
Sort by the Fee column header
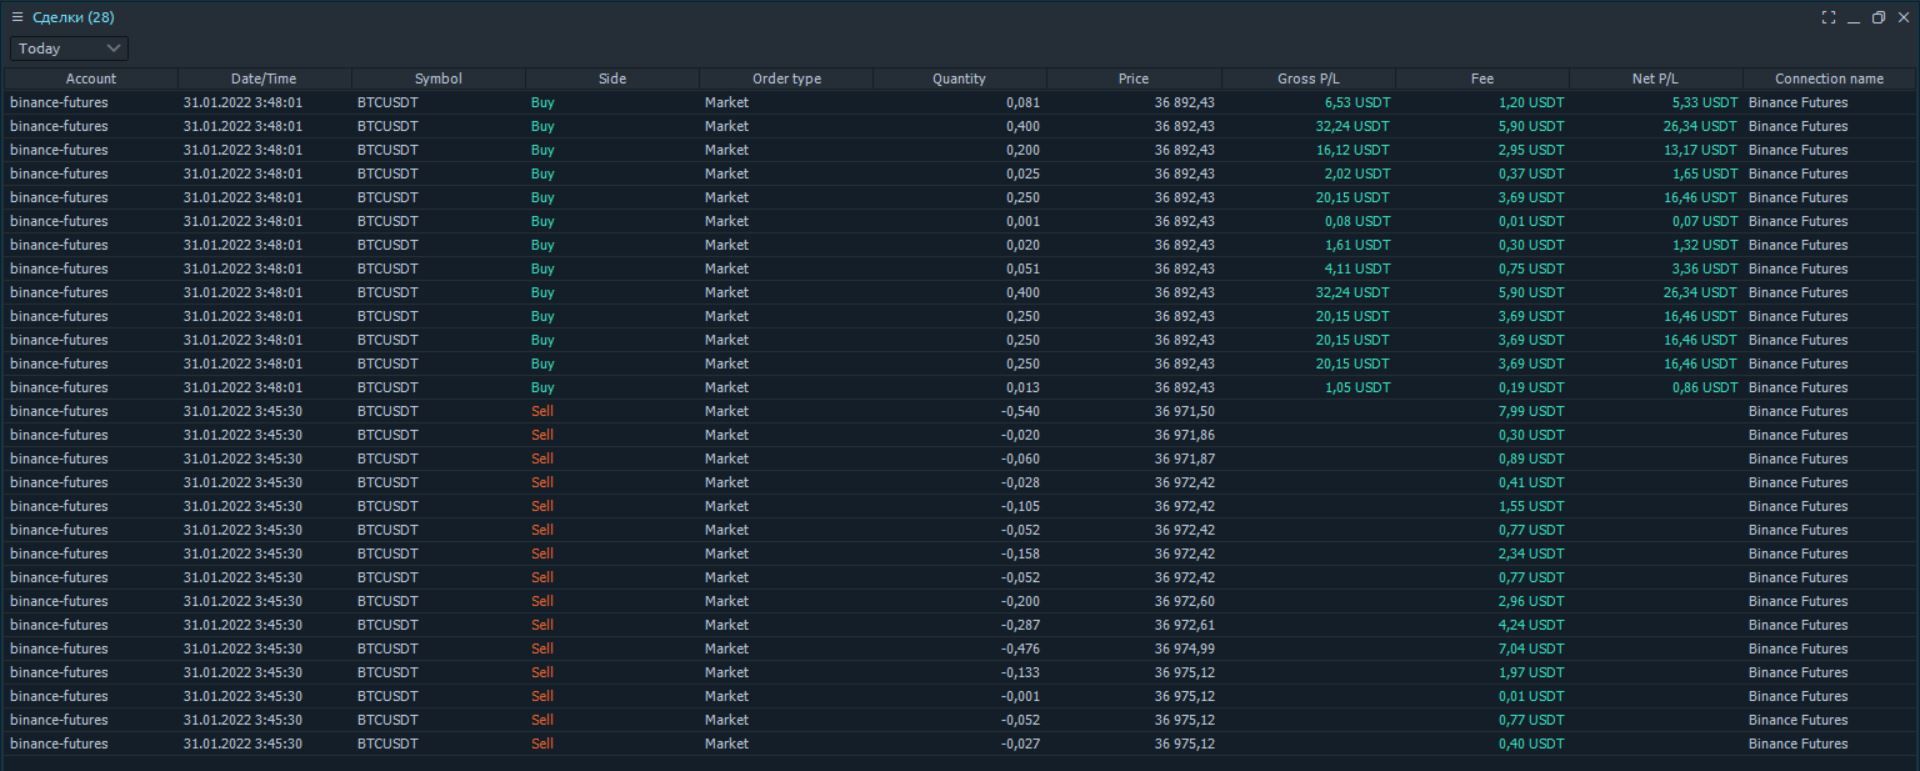1482,78
